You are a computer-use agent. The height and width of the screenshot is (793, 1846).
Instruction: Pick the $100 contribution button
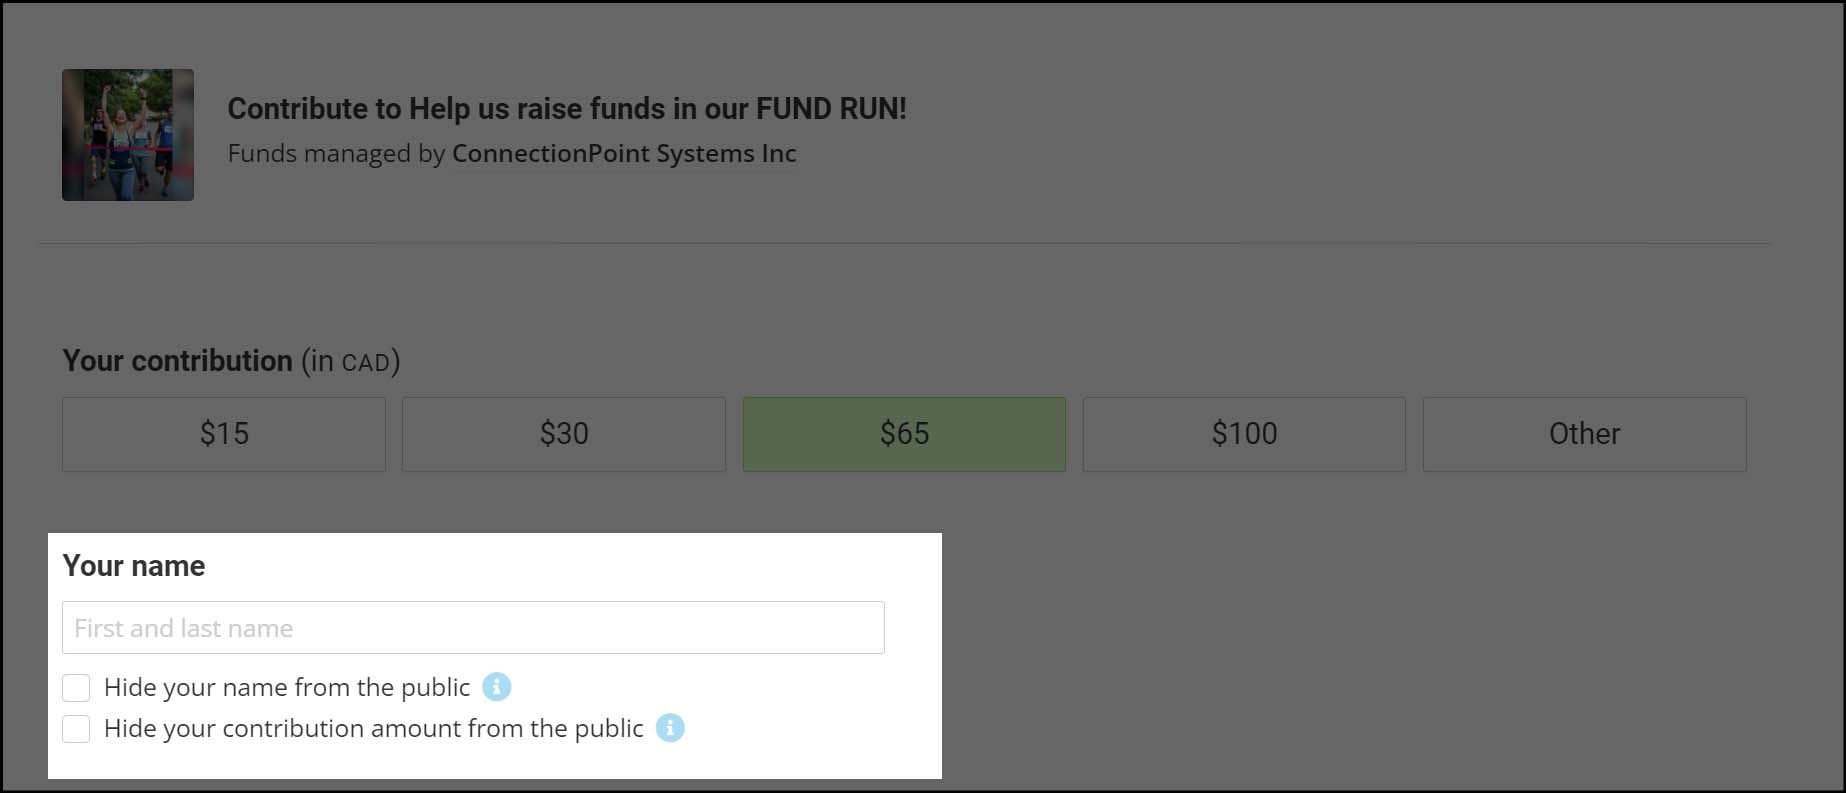(x=1244, y=434)
